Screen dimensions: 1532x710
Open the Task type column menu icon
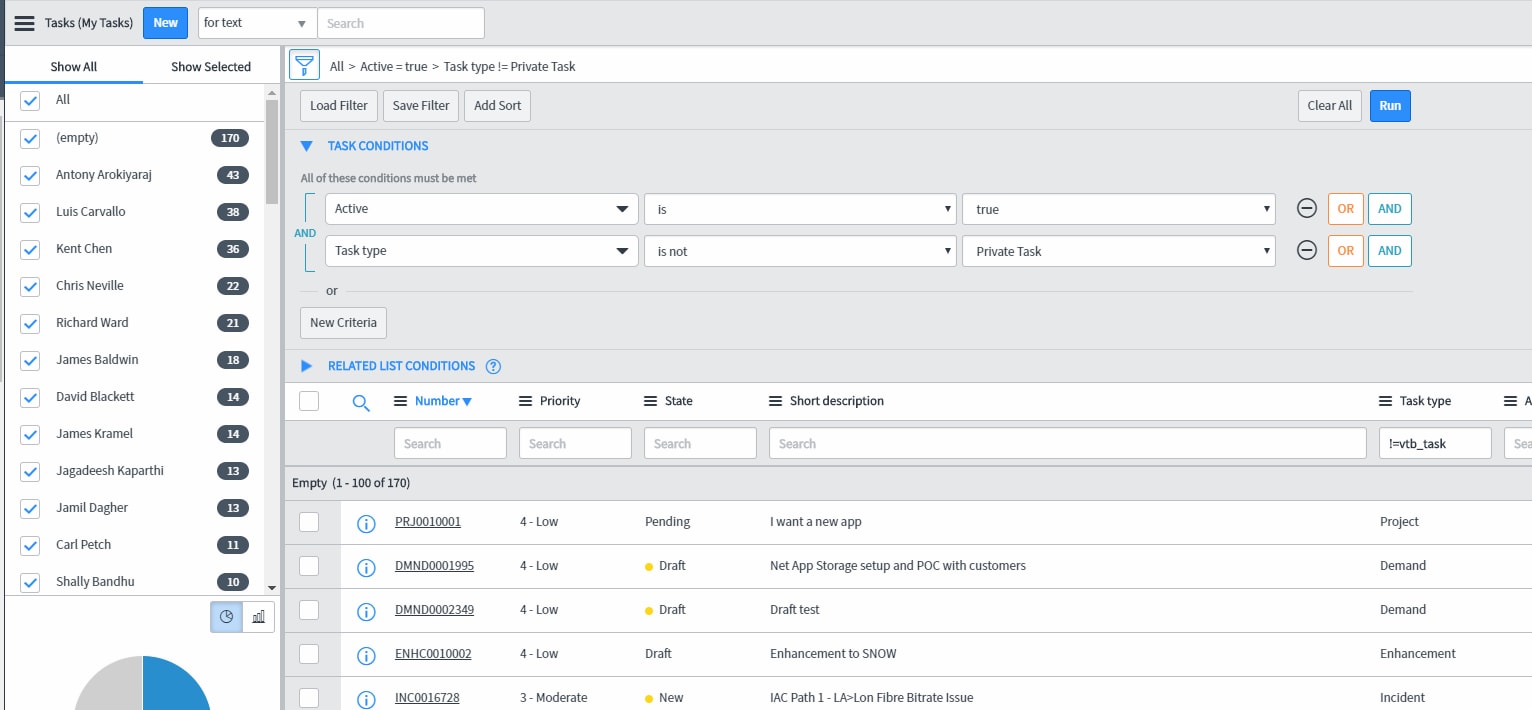[1385, 401]
